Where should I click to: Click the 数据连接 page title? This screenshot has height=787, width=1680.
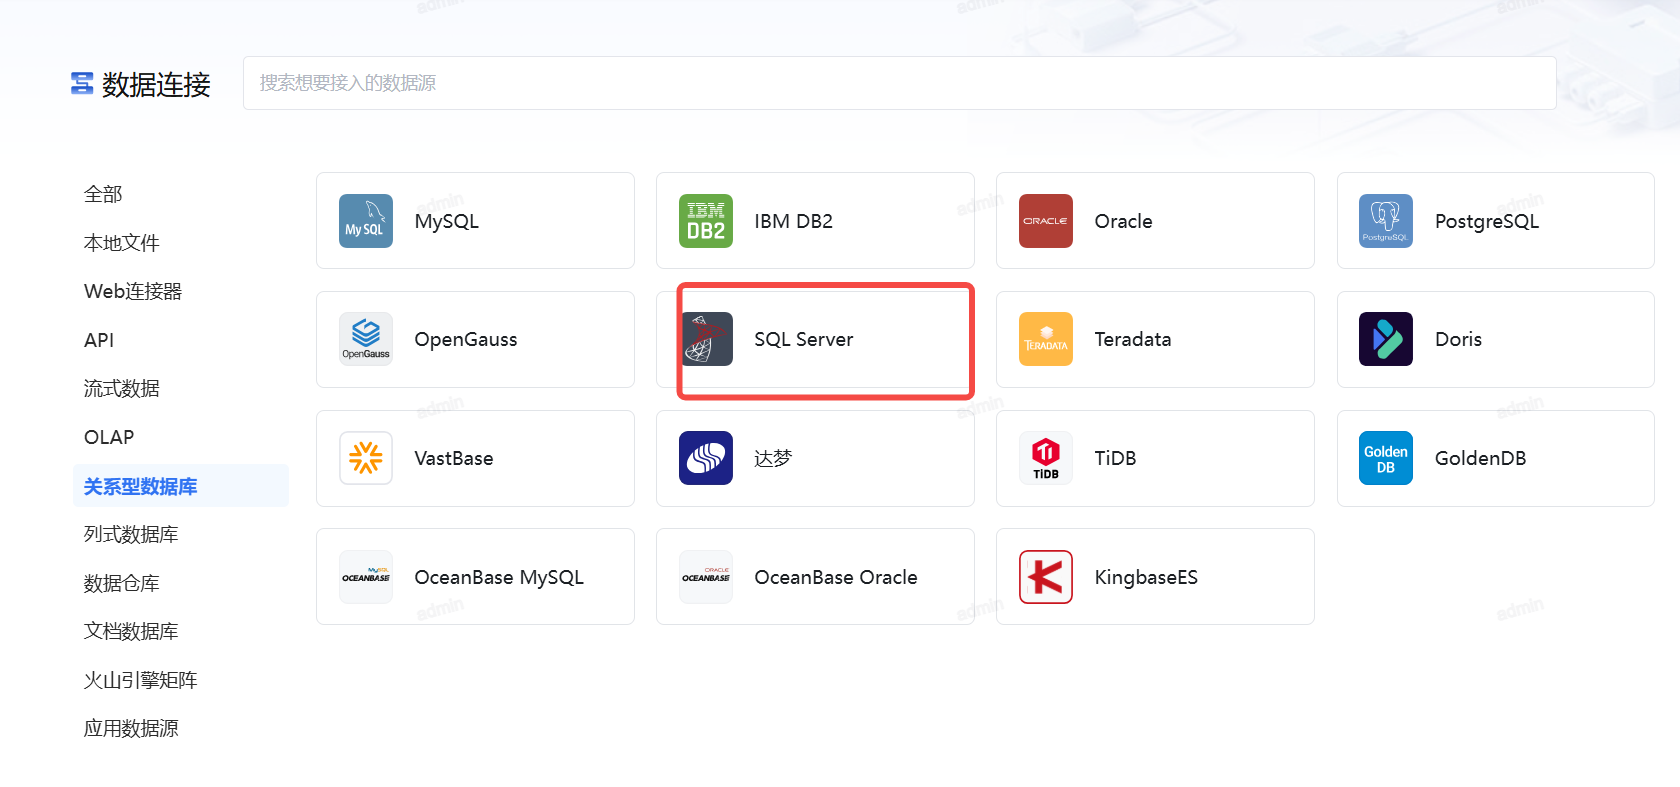[x=156, y=84]
